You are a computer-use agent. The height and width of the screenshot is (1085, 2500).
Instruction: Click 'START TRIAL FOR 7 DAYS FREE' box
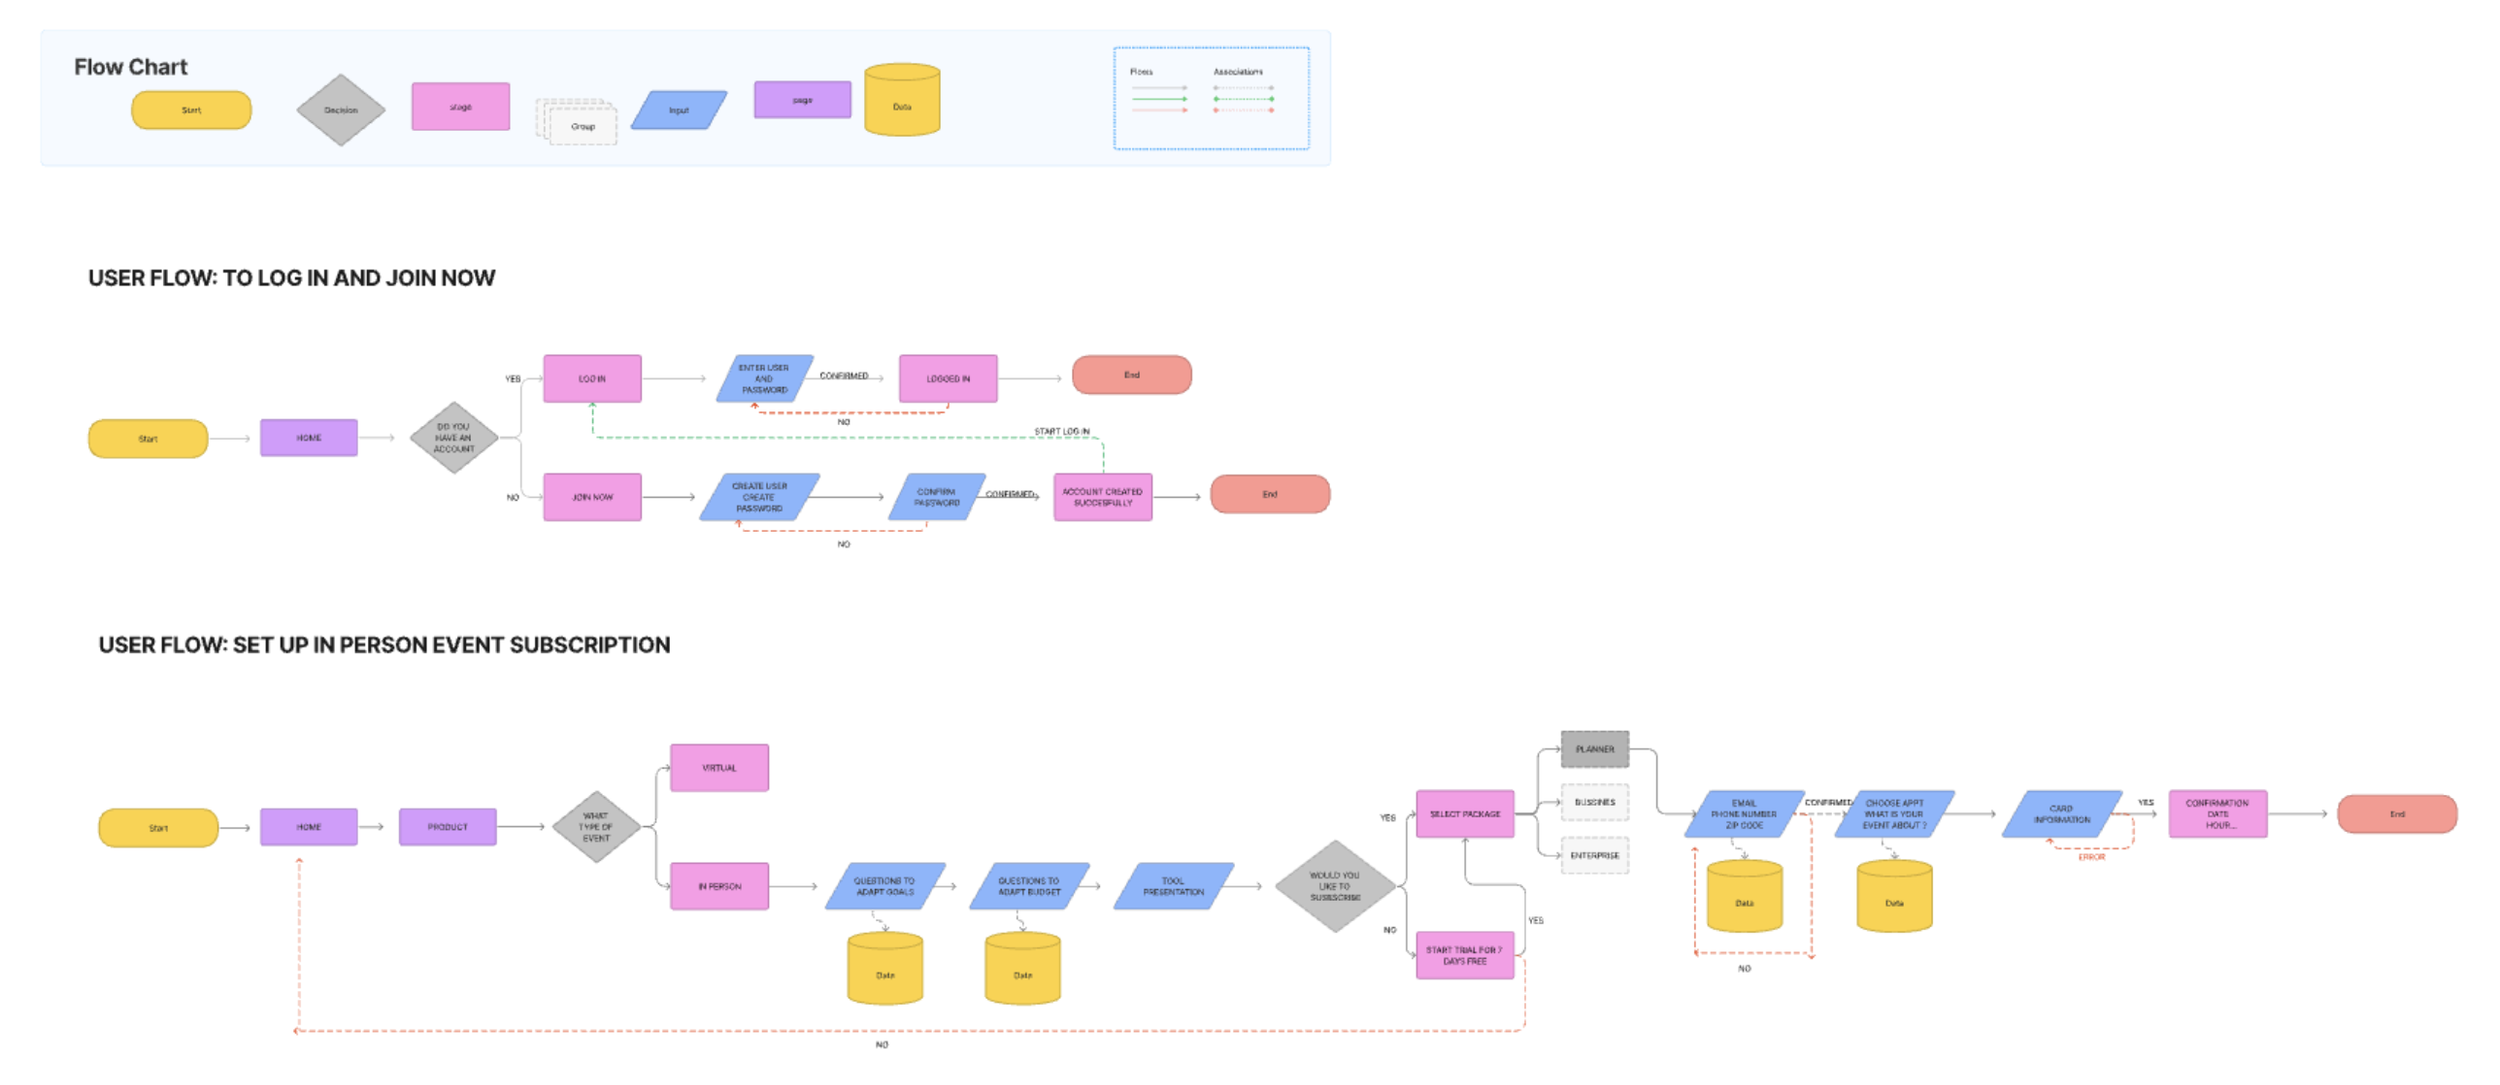pyautogui.click(x=1464, y=955)
